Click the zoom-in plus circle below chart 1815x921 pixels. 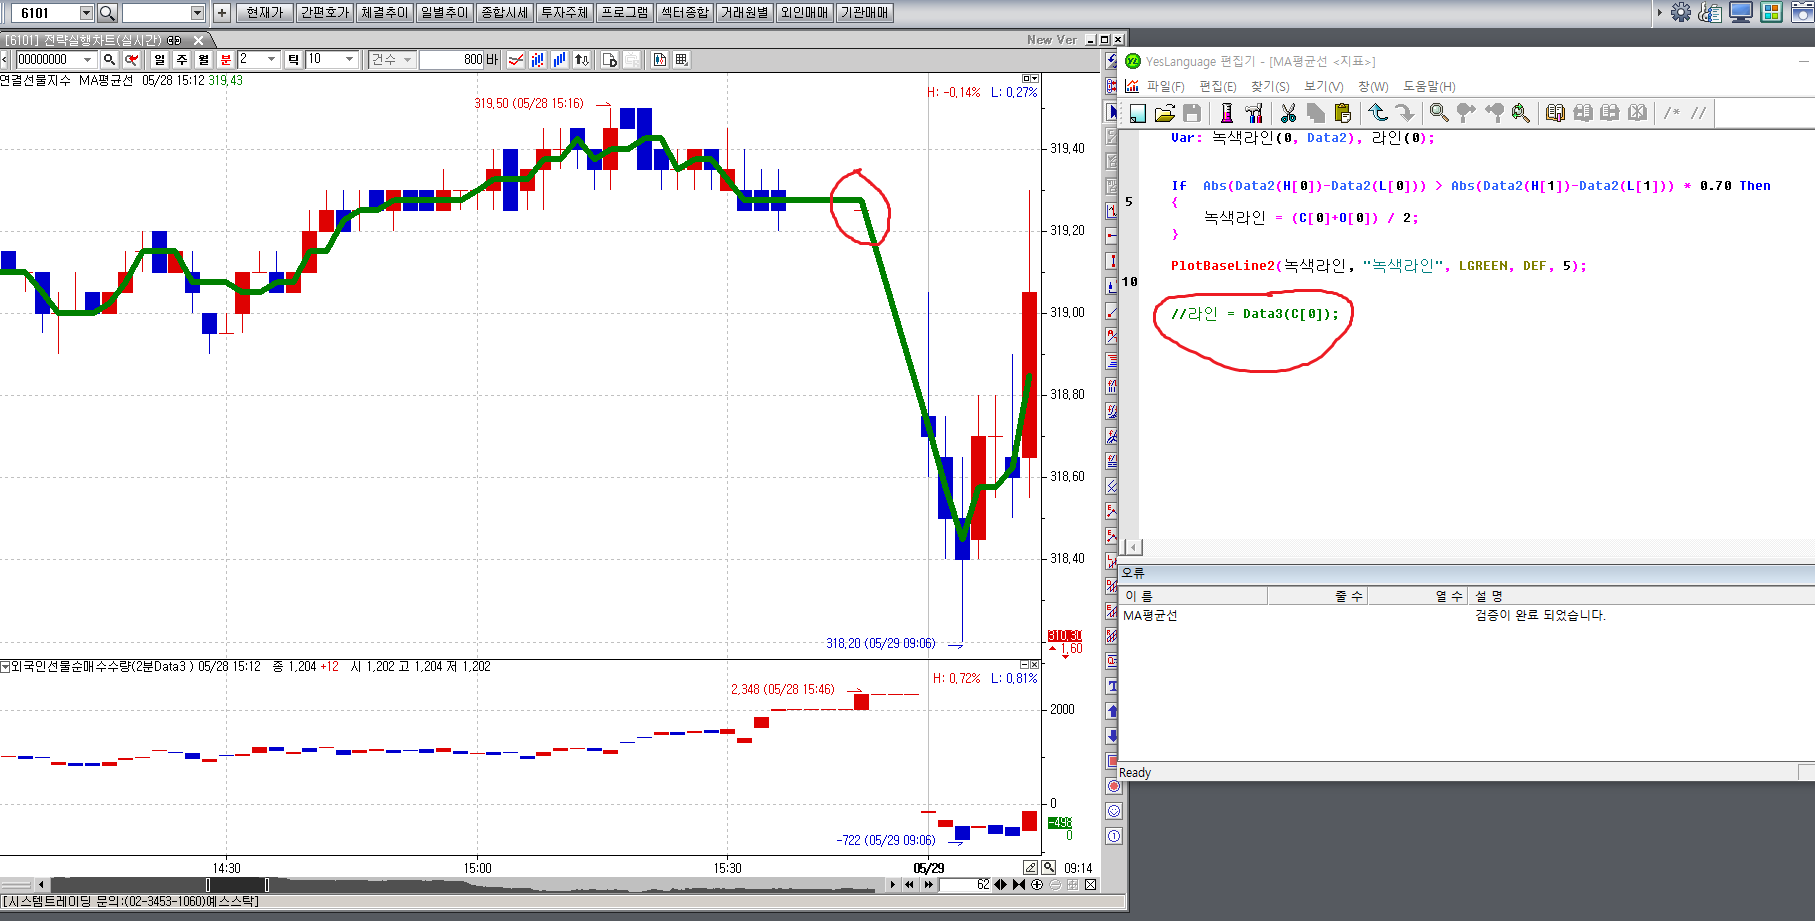point(1037,884)
